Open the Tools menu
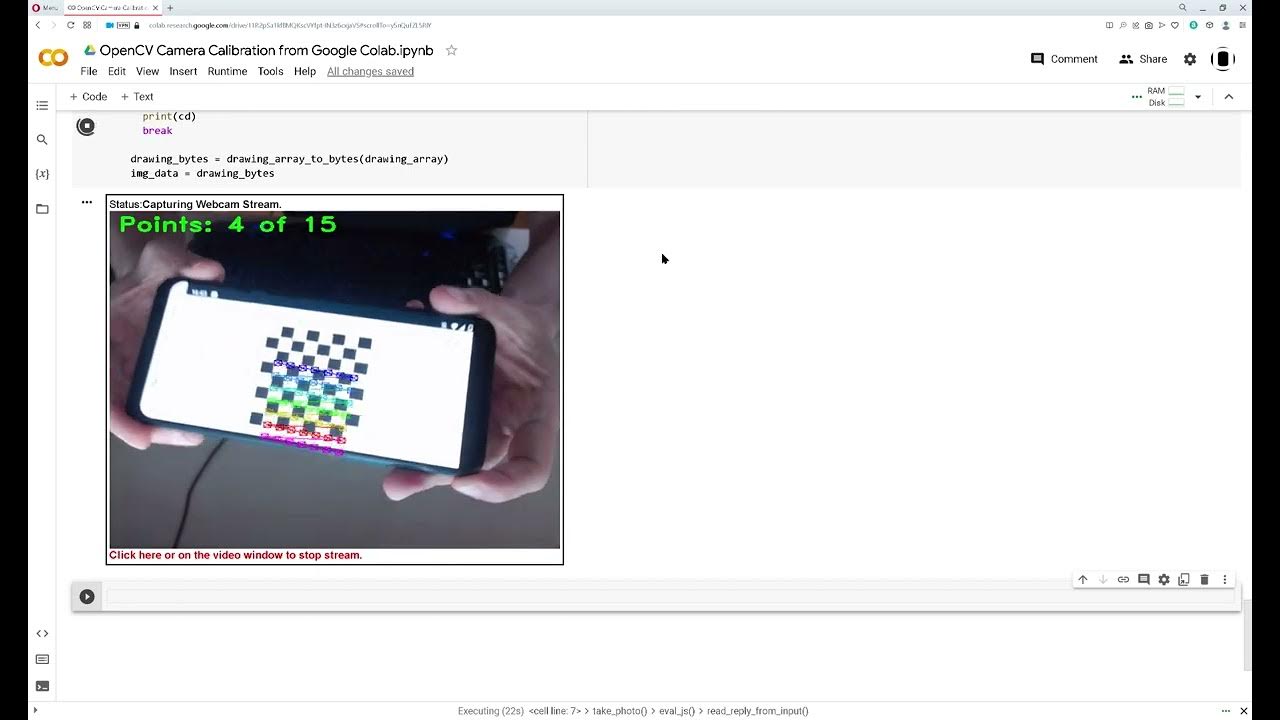This screenshot has width=1280, height=720. 270,72
